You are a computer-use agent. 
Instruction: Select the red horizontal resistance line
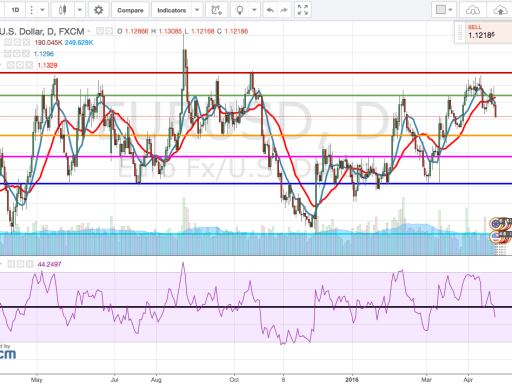pos(256,73)
